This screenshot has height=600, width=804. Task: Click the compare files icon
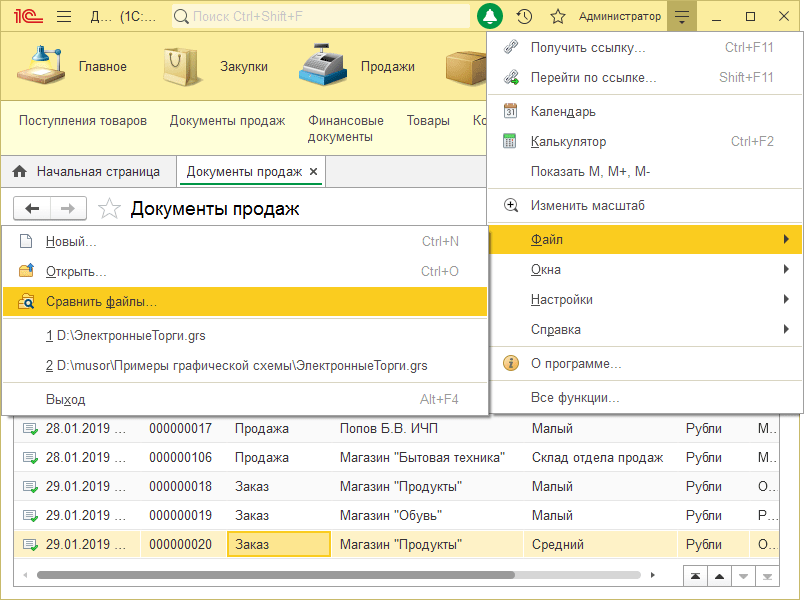(26, 301)
